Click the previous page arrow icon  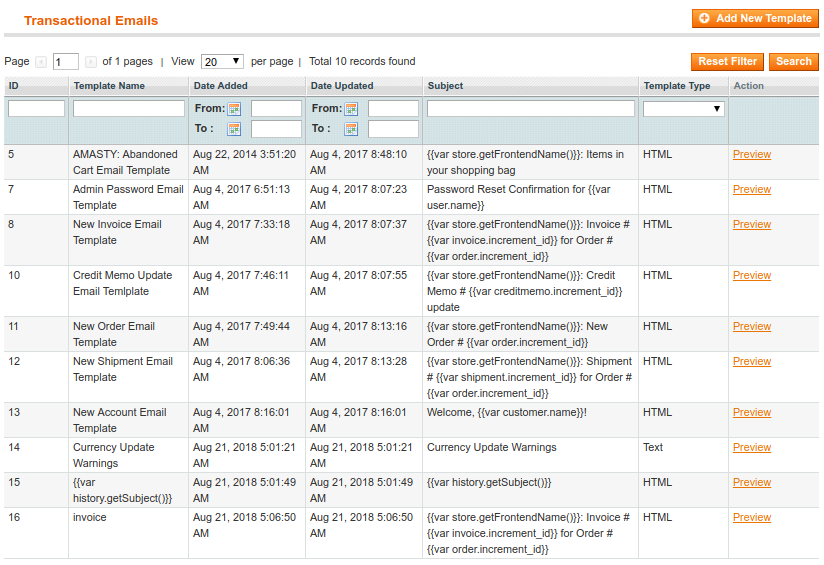(41, 62)
